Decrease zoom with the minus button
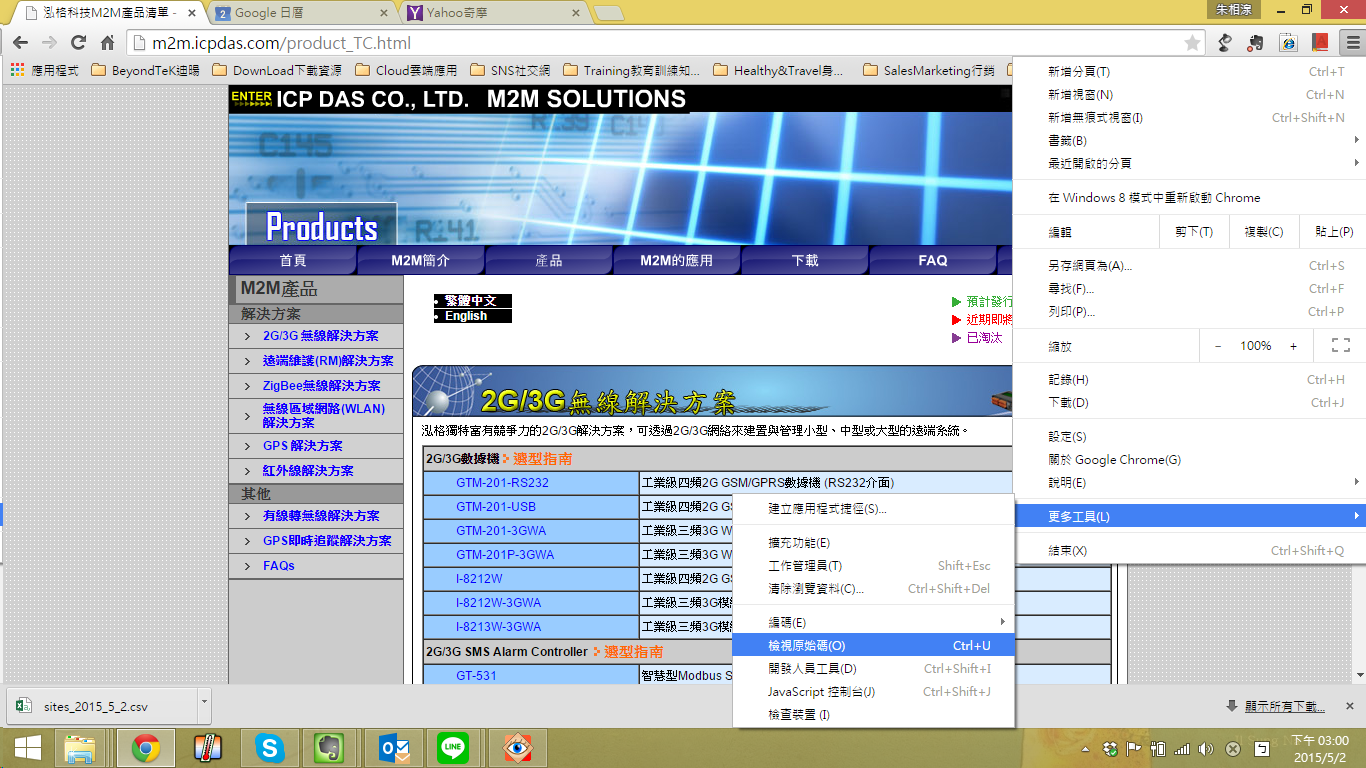 tap(1218, 345)
